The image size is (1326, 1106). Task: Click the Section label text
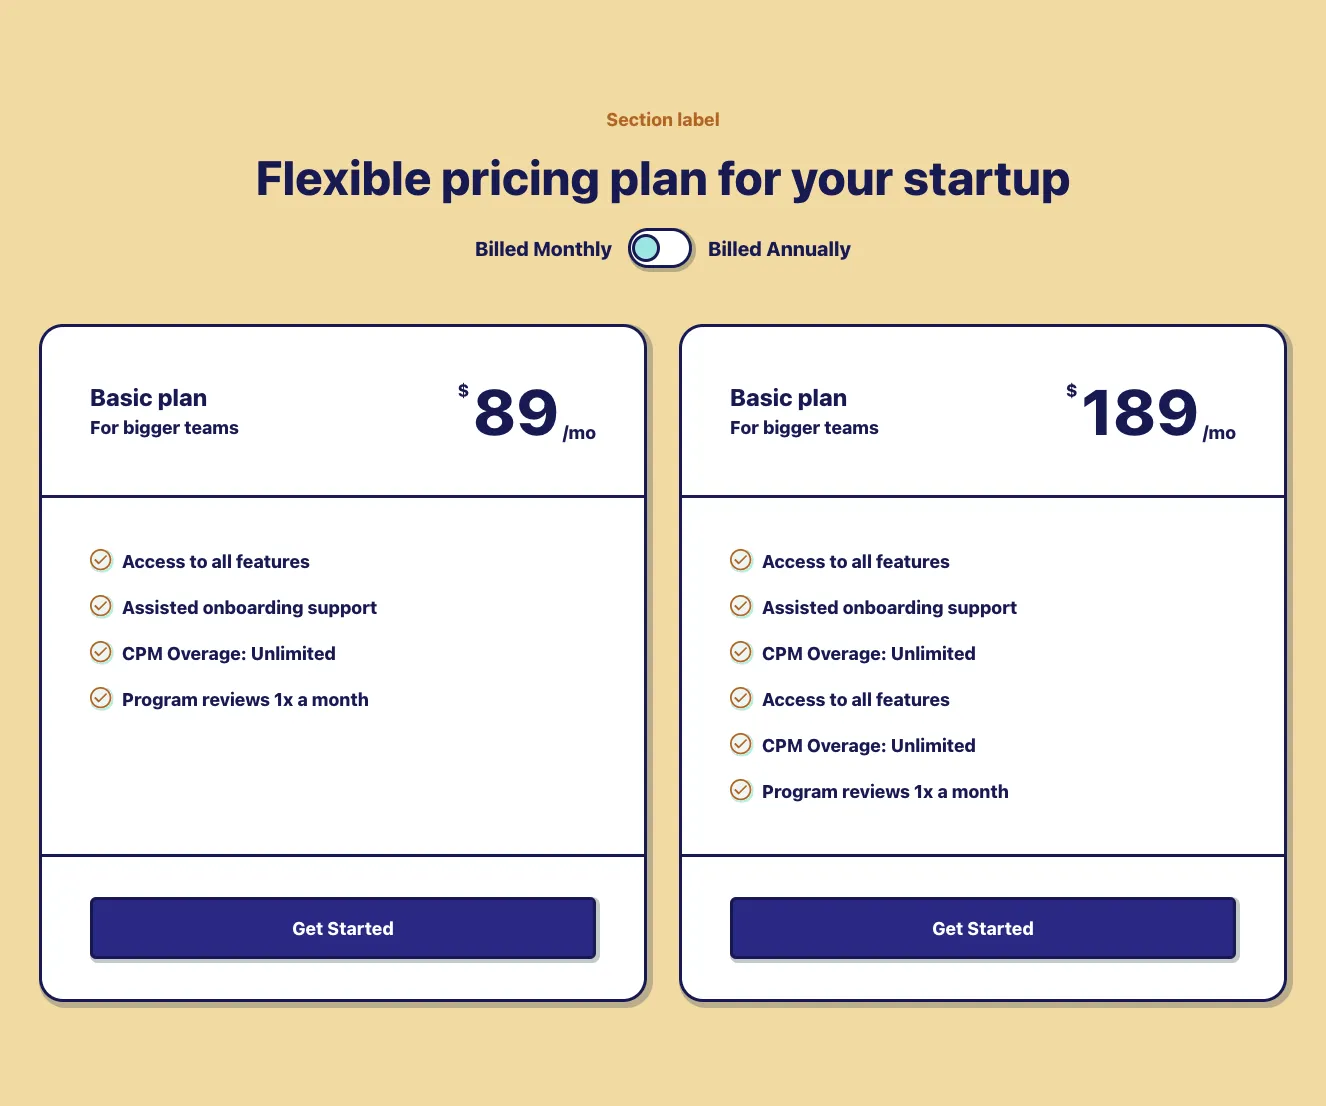click(663, 120)
